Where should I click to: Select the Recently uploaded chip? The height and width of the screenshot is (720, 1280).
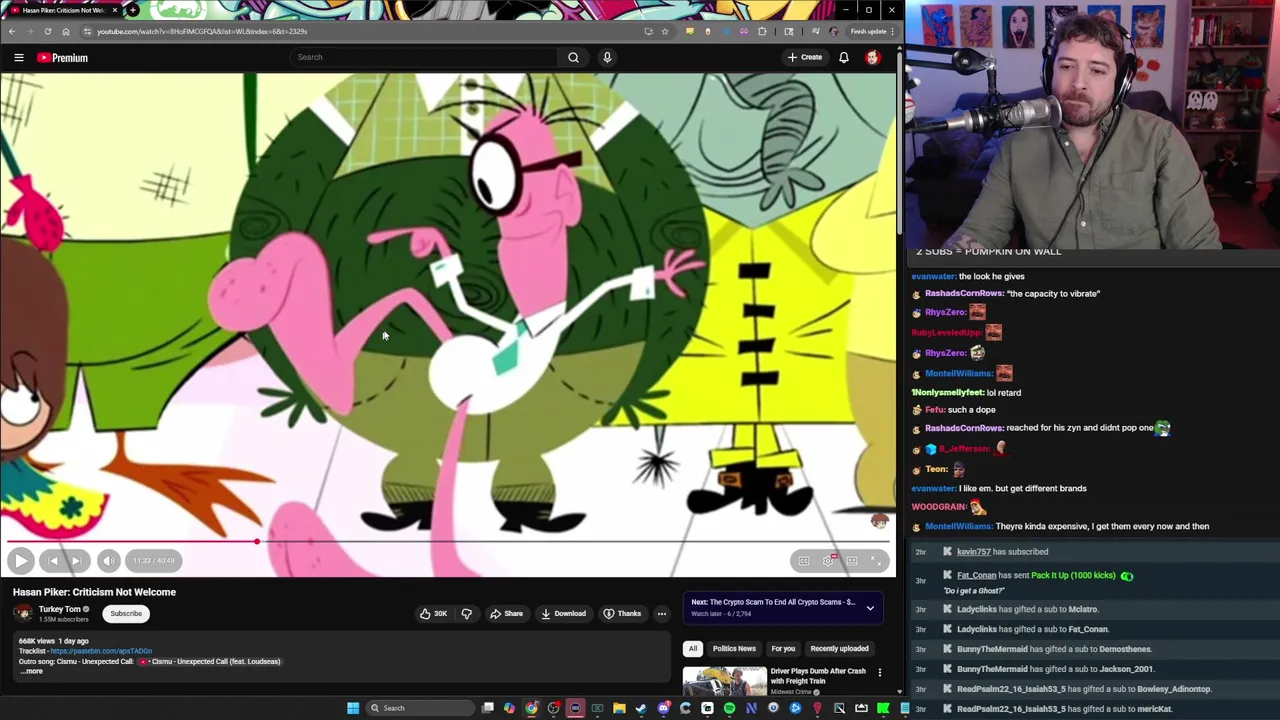point(839,649)
